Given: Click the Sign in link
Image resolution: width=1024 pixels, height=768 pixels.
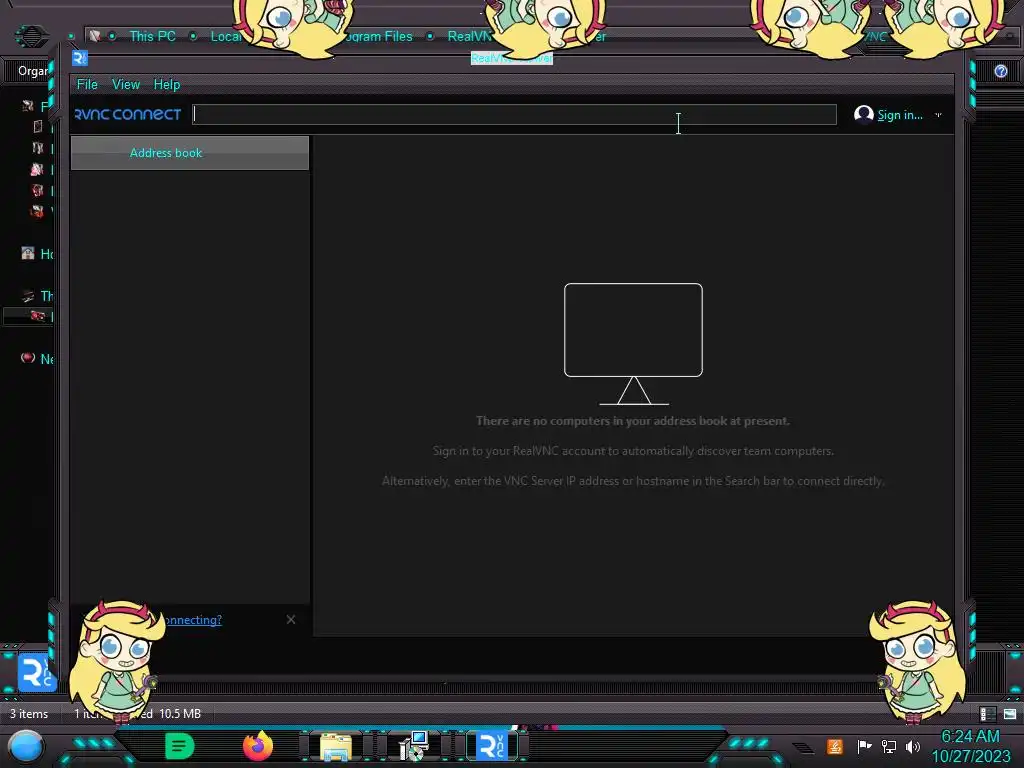Looking at the screenshot, I should tap(899, 115).
